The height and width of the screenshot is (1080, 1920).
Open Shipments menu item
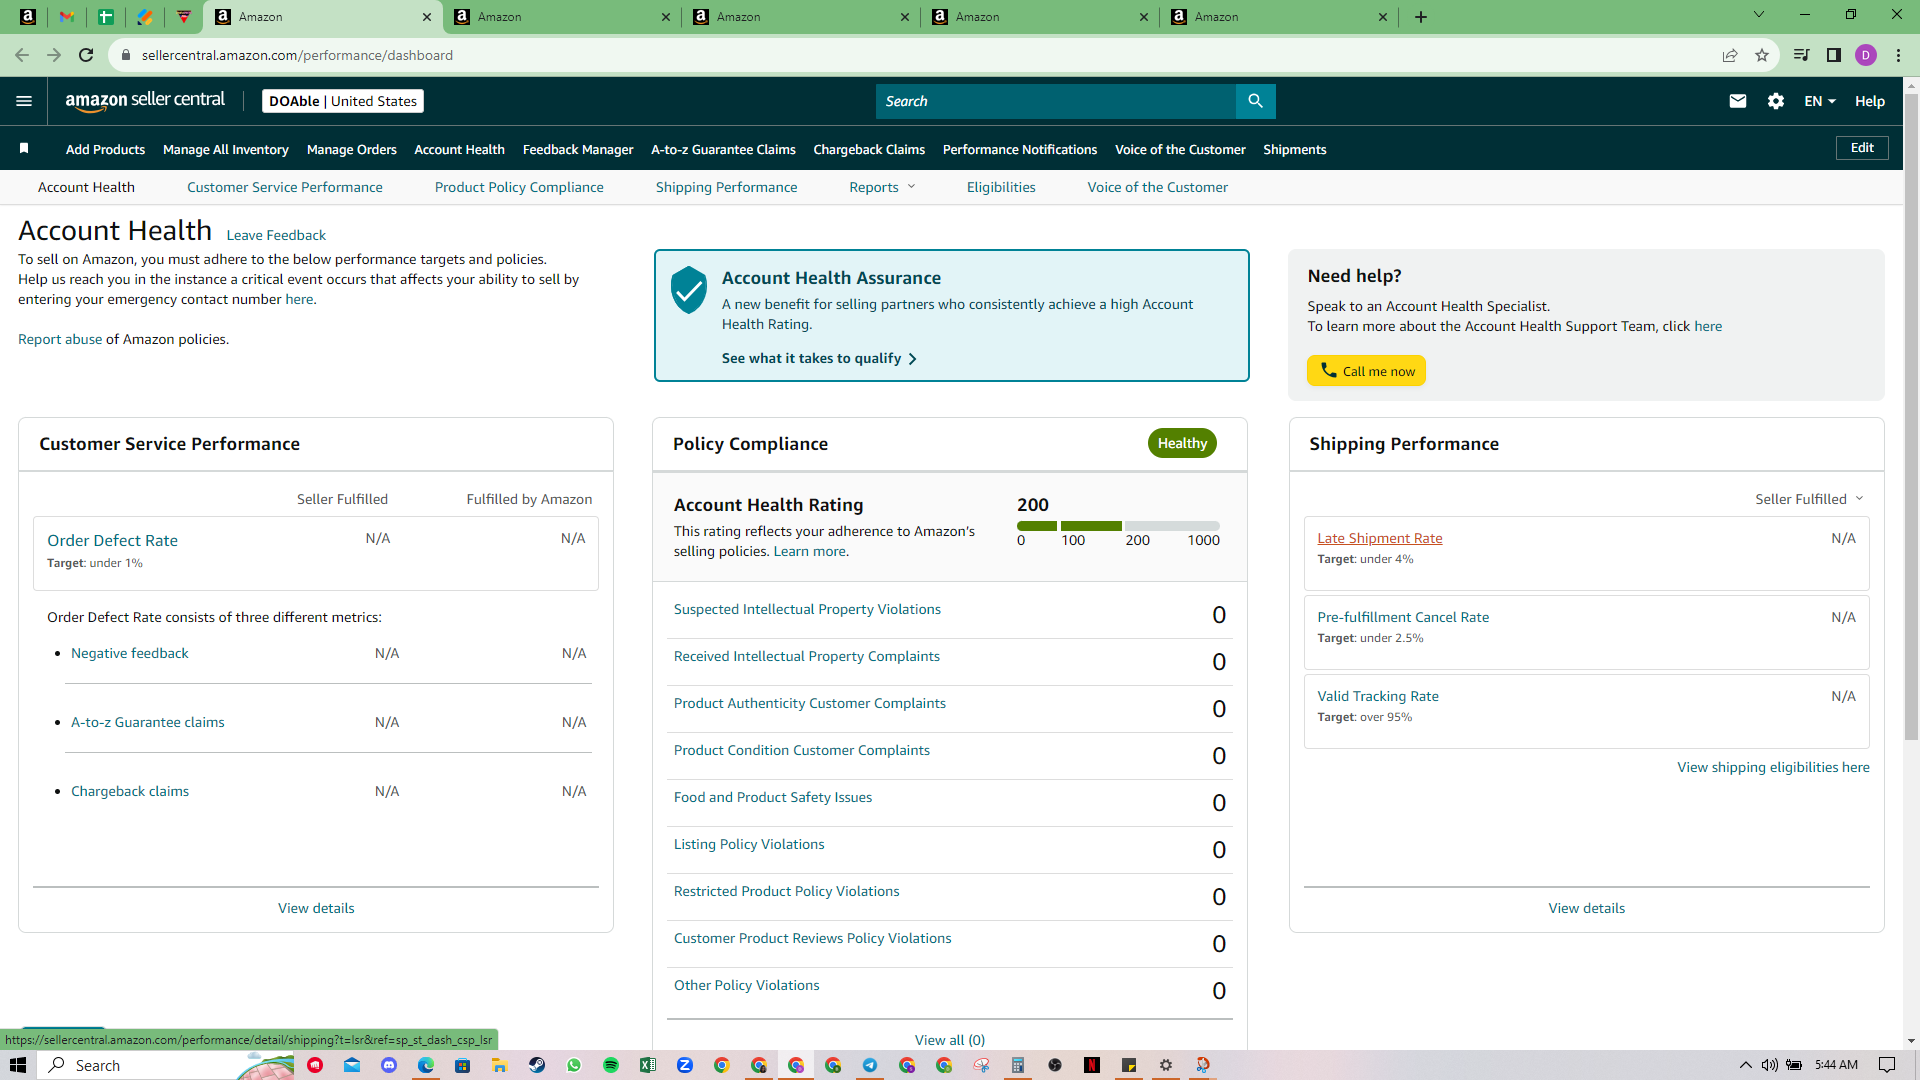(1295, 149)
